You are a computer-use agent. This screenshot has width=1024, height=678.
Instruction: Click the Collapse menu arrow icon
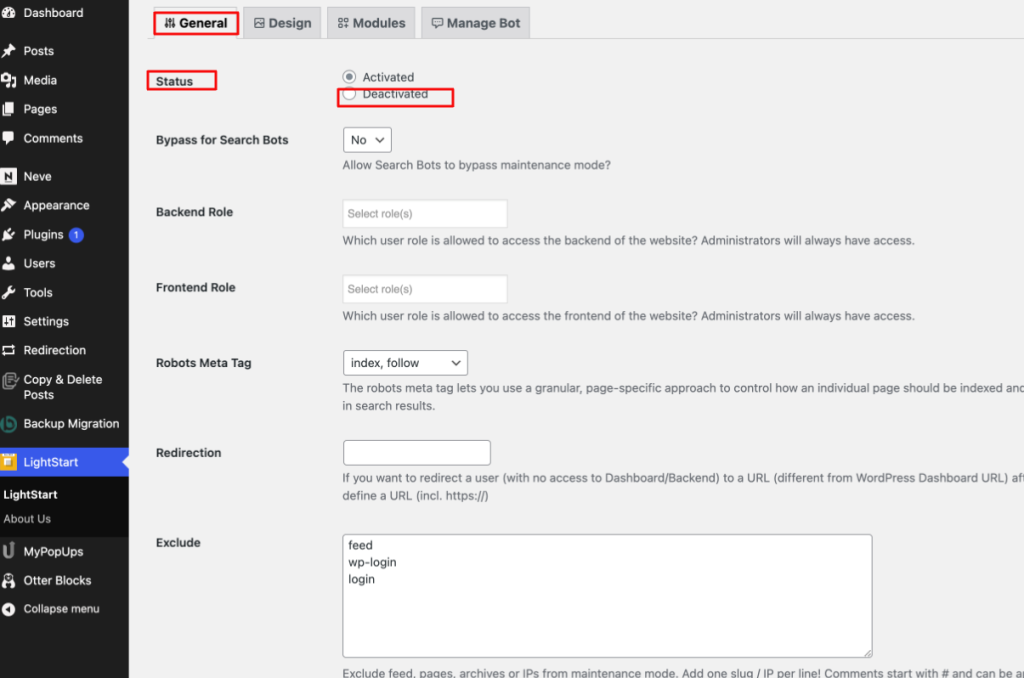(x=8, y=609)
